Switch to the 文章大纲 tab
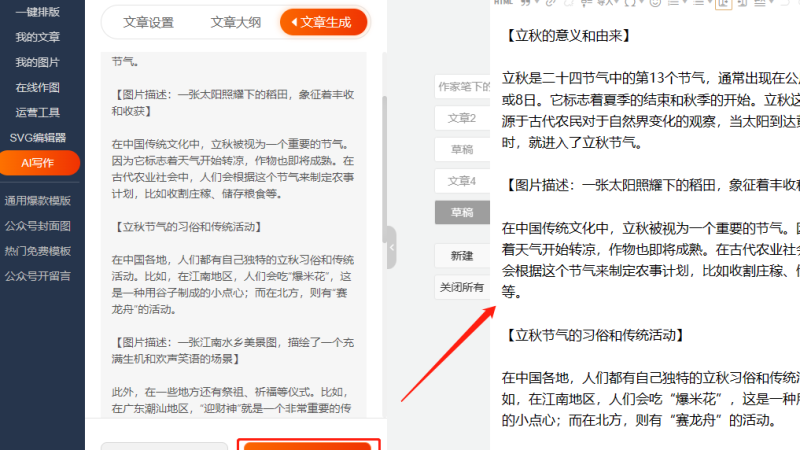The width and height of the screenshot is (800, 450). (236, 21)
